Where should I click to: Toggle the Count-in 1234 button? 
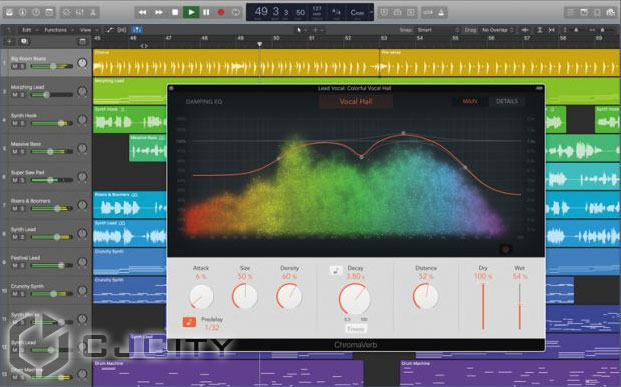[428, 12]
